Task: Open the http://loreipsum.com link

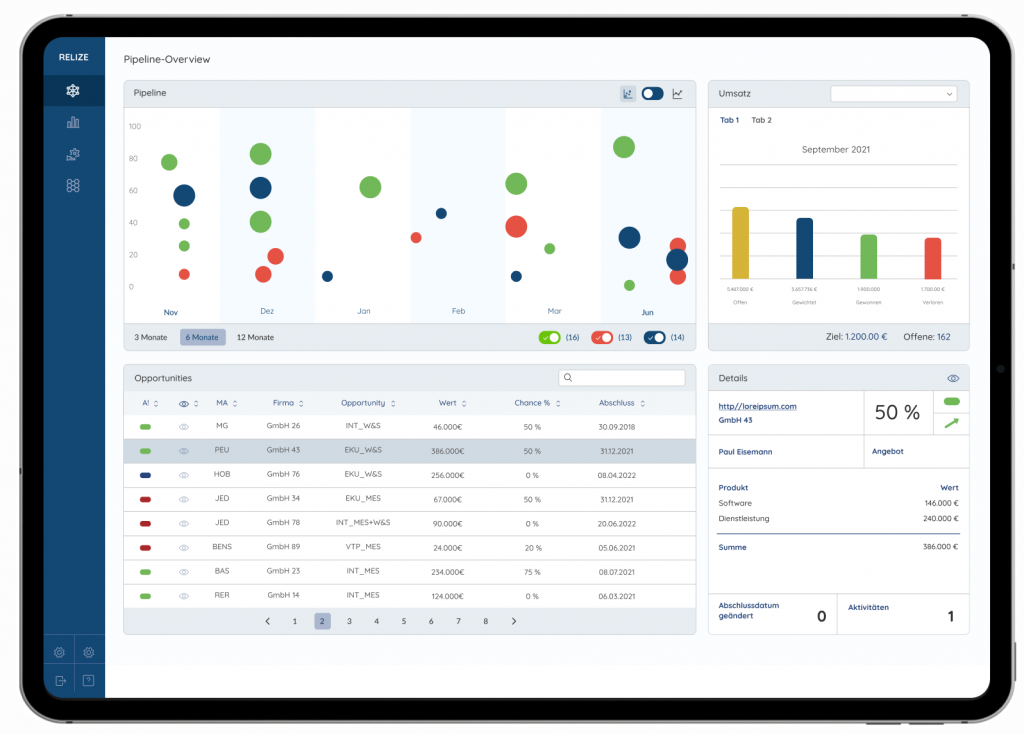Action: [x=757, y=406]
